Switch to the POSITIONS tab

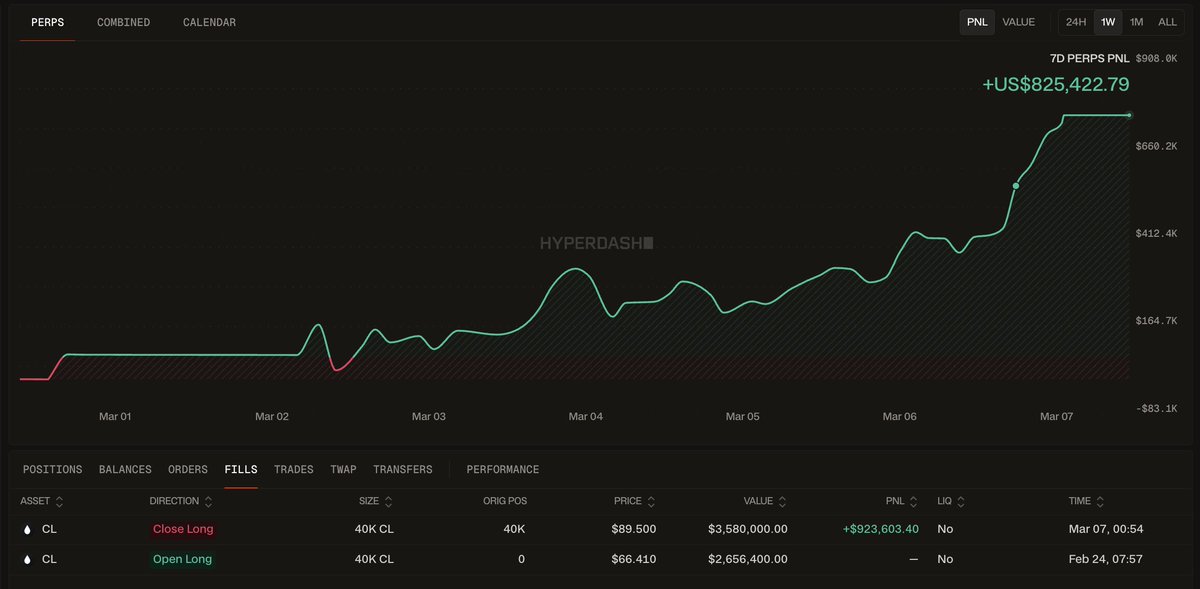pyautogui.click(x=52, y=469)
